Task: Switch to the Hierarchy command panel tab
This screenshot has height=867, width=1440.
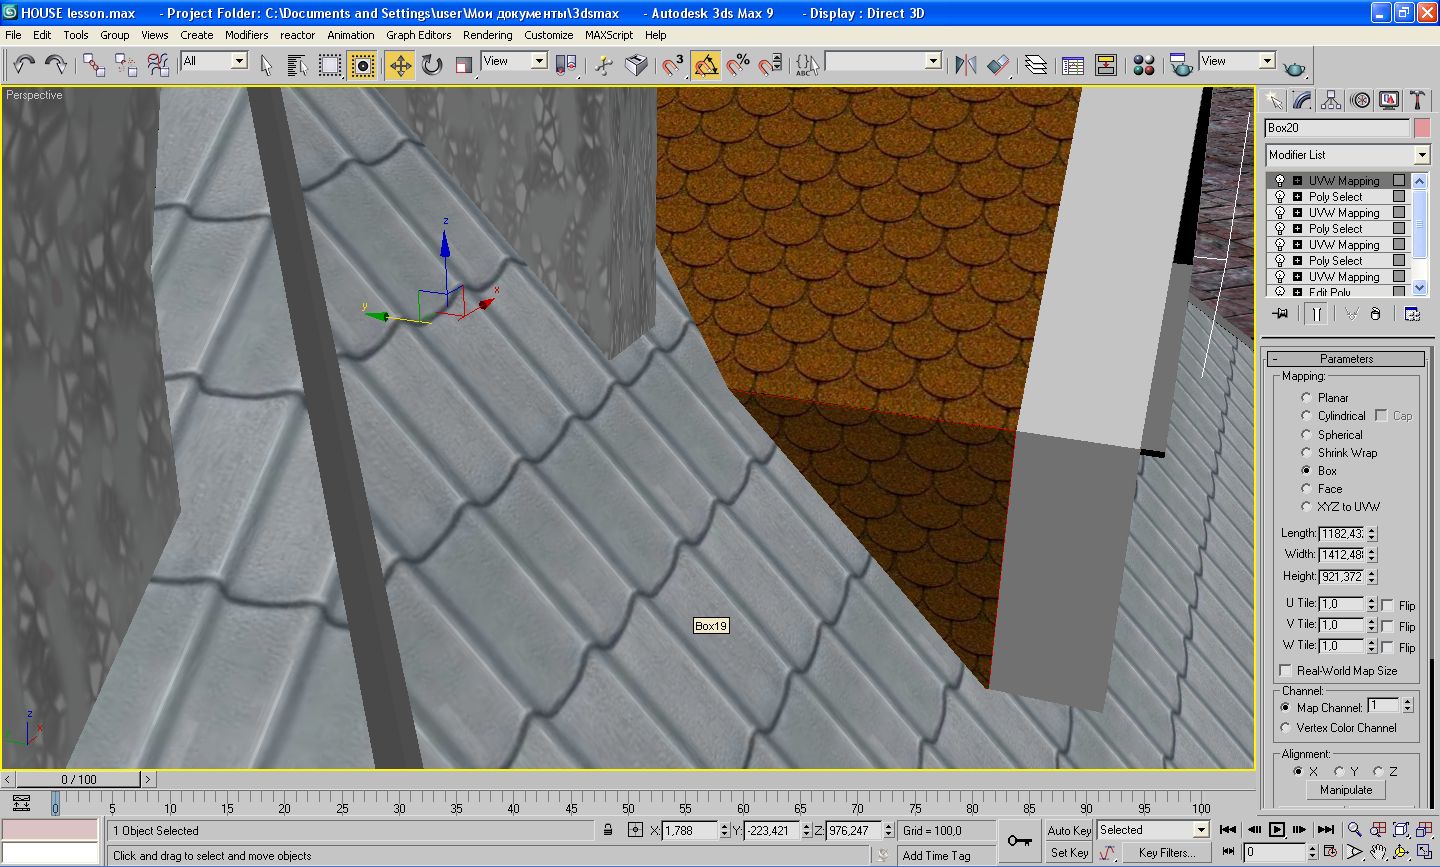Action: point(1331,100)
